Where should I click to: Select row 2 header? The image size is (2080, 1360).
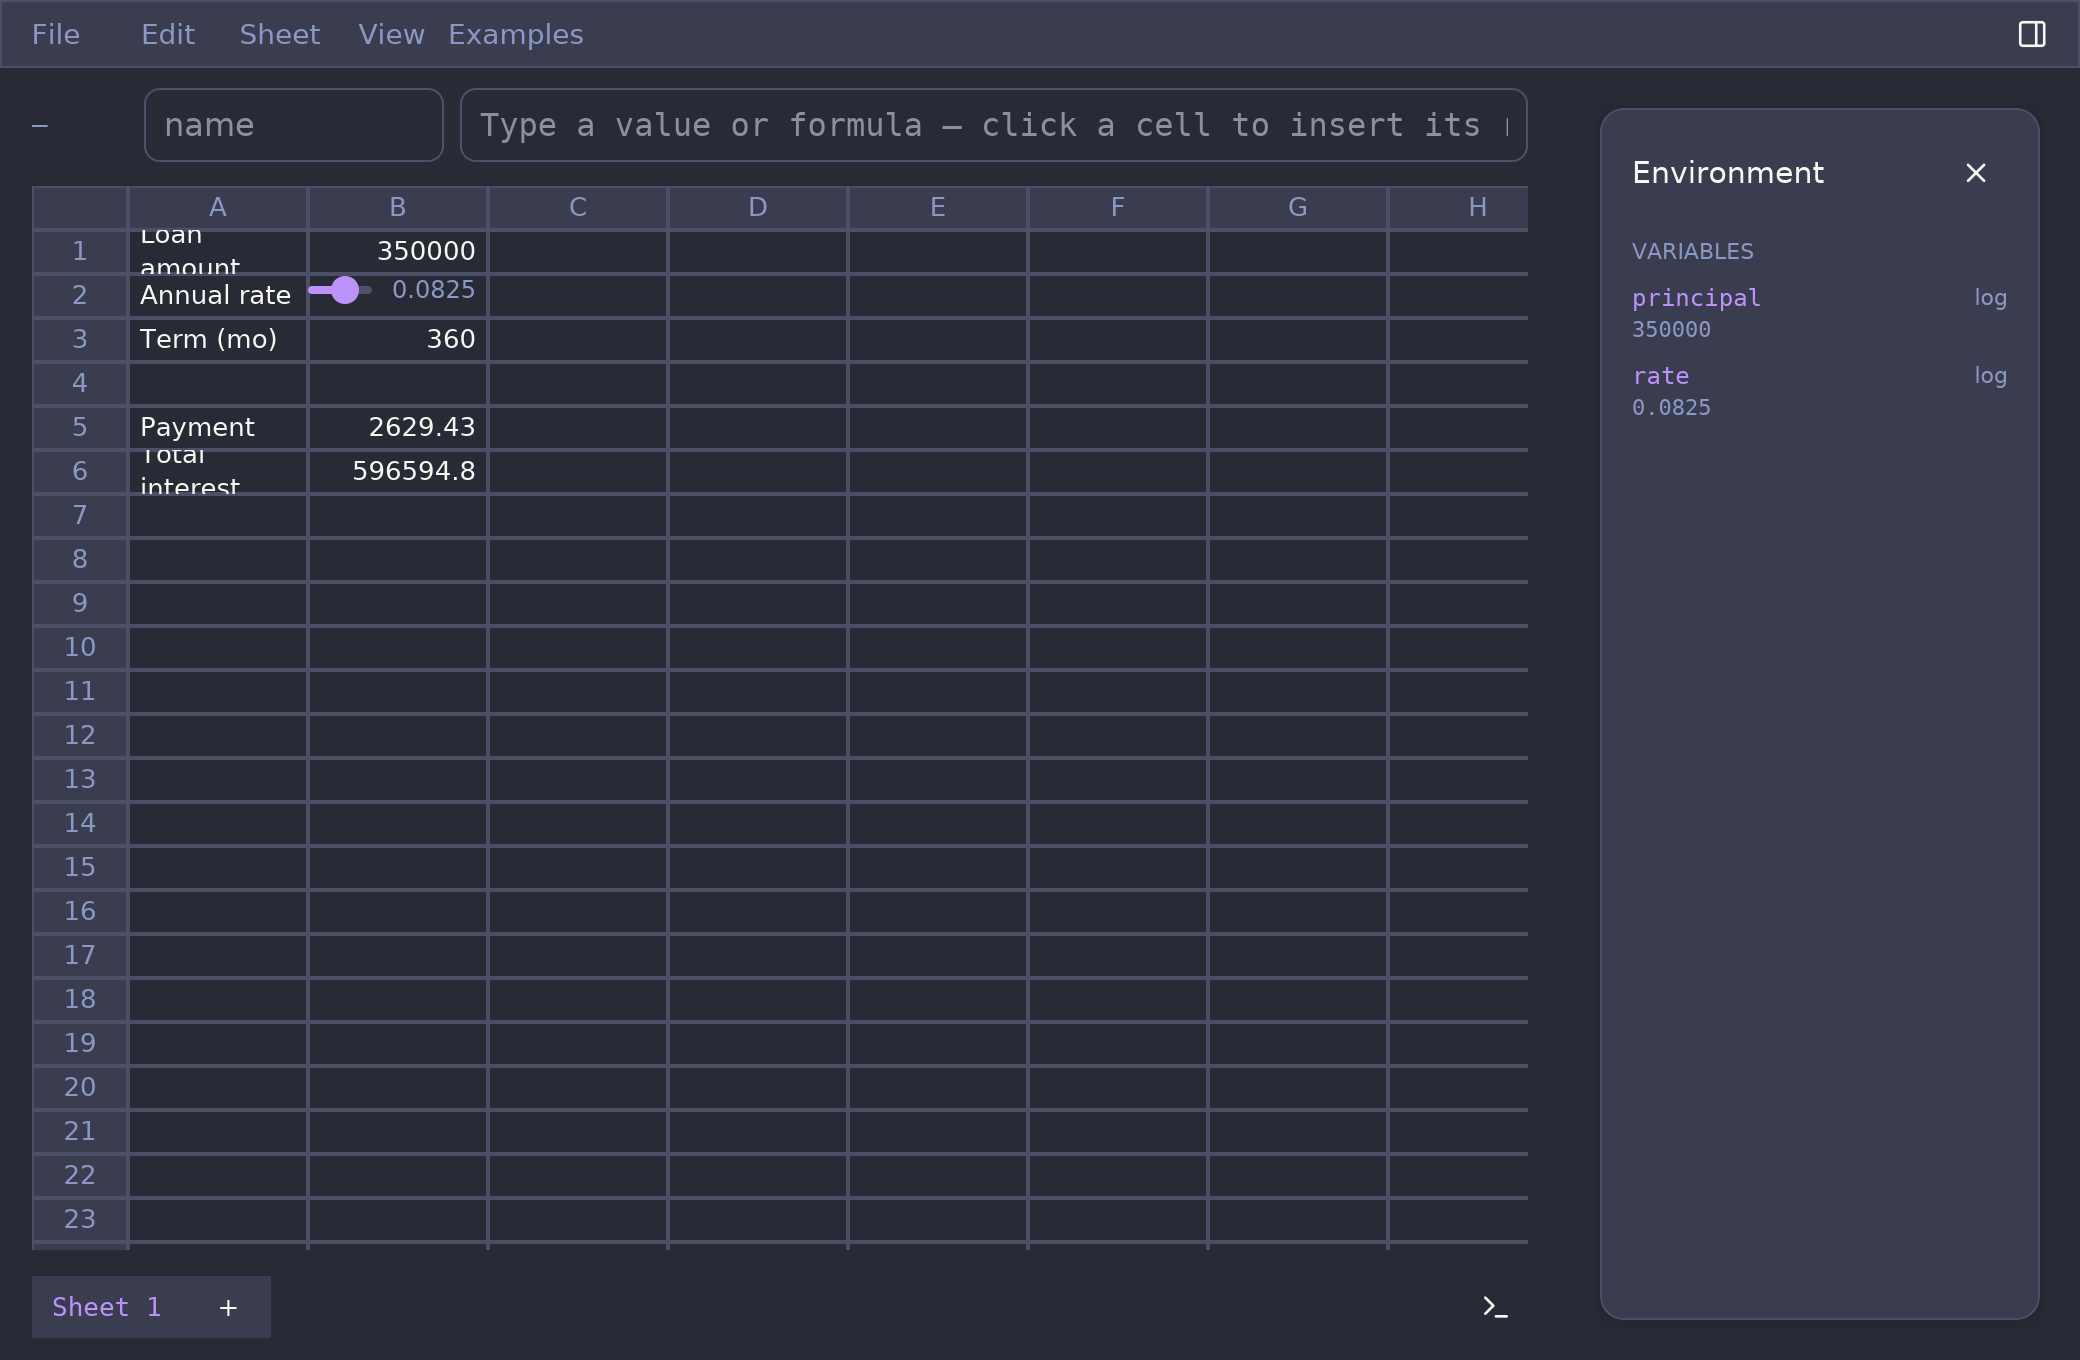tap(80, 295)
